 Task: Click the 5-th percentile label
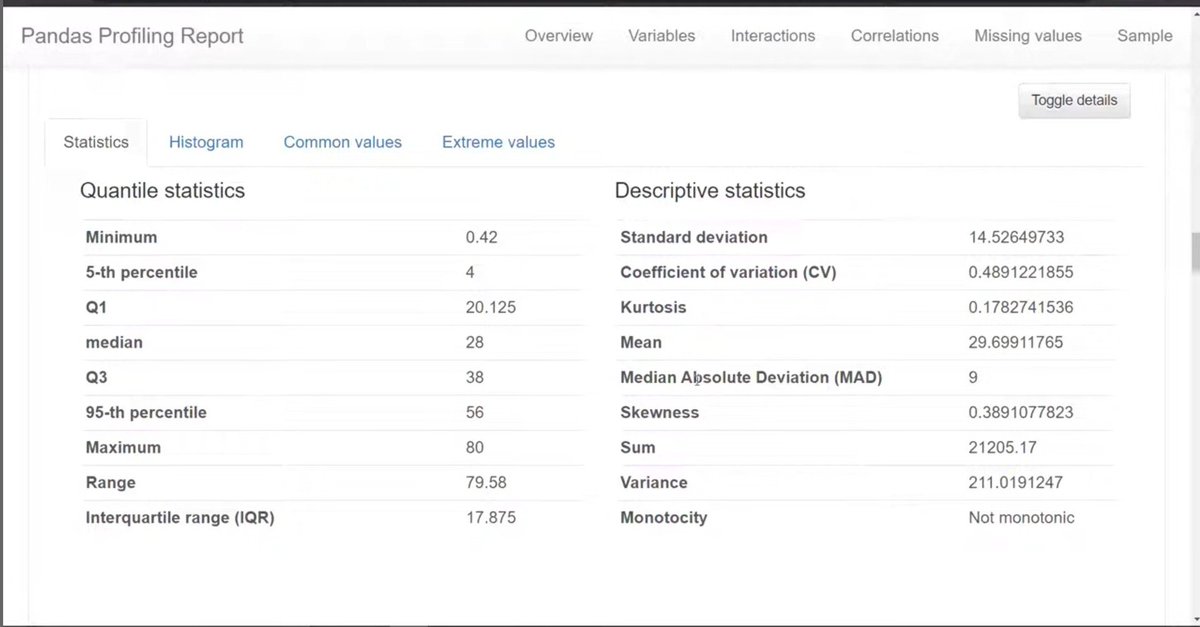pyautogui.click(x=141, y=272)
